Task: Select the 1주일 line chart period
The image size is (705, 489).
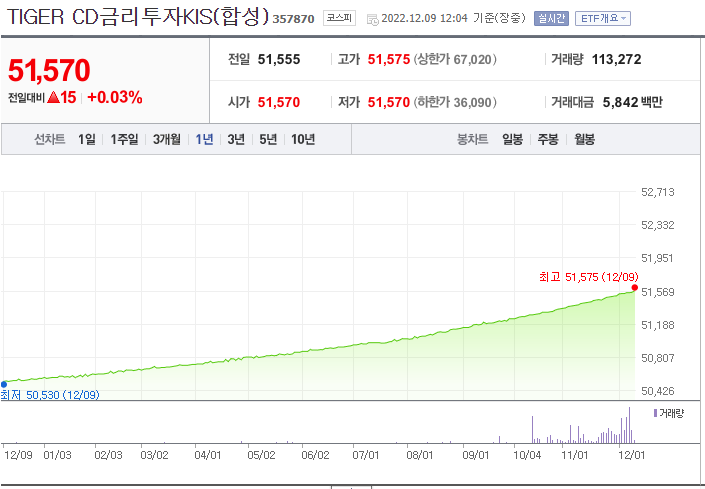Action: [124, 139]
